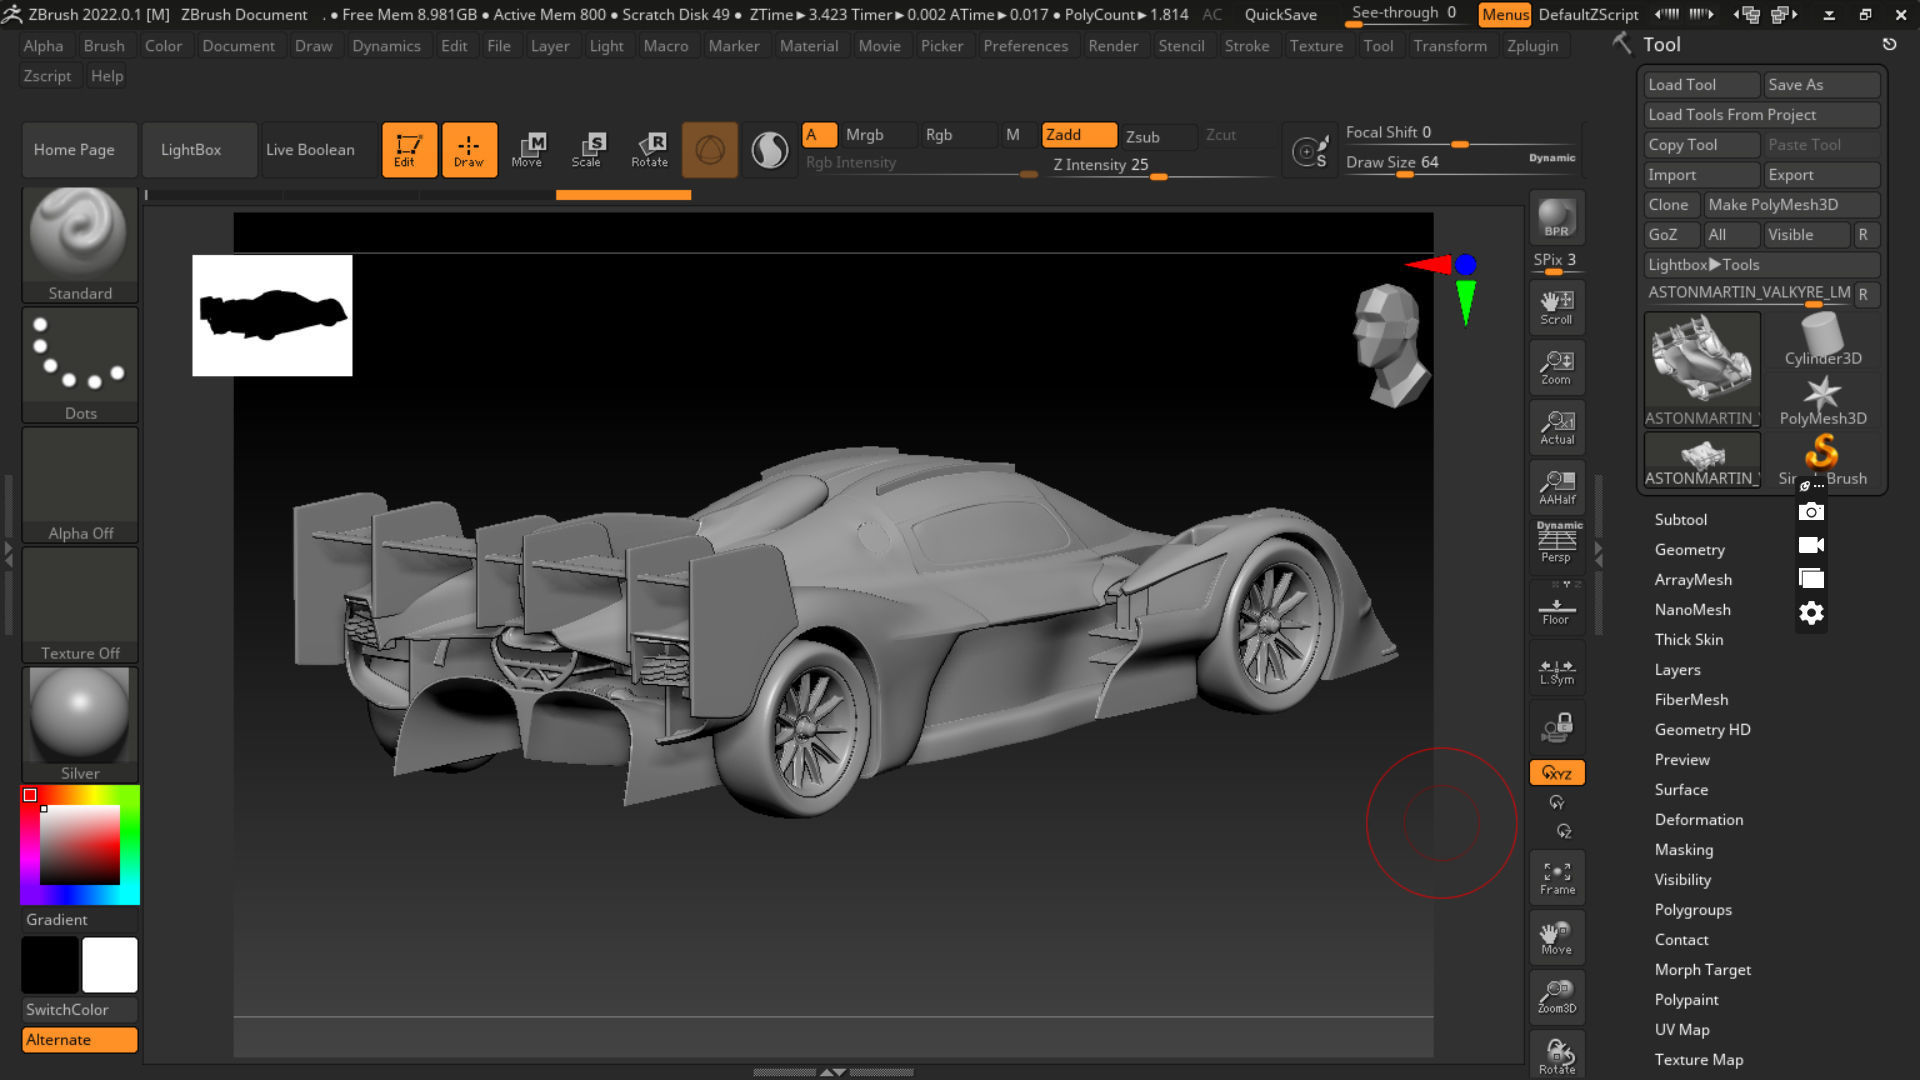Toggle the Zadd mode
This screenshot has width=1920, height=1080.
coord(1079,135)
